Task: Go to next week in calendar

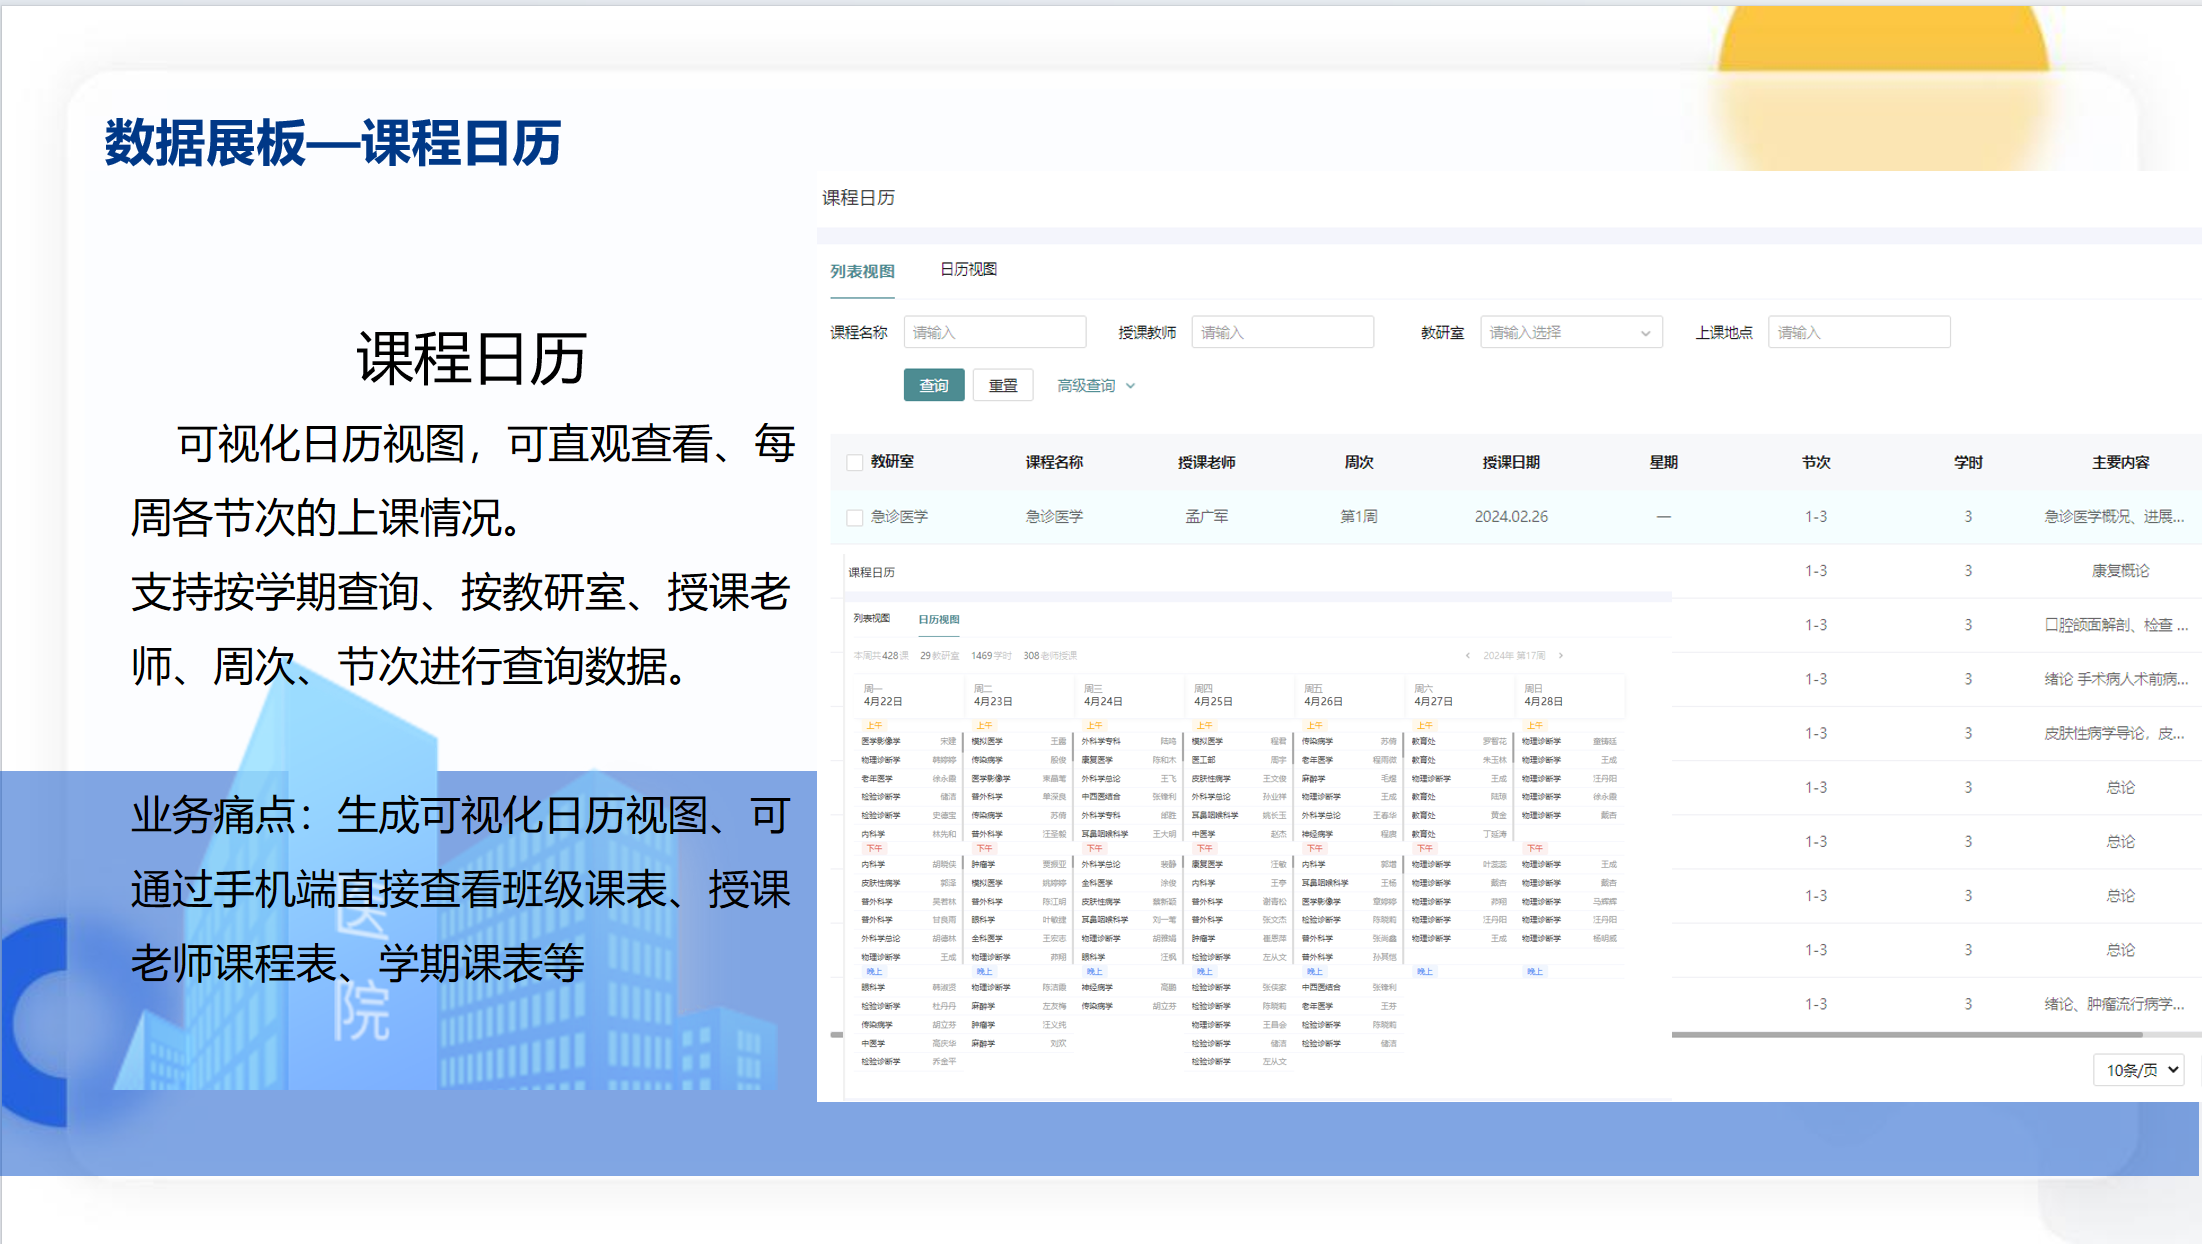Action: pyautogui.click(x=1560, y=656)
